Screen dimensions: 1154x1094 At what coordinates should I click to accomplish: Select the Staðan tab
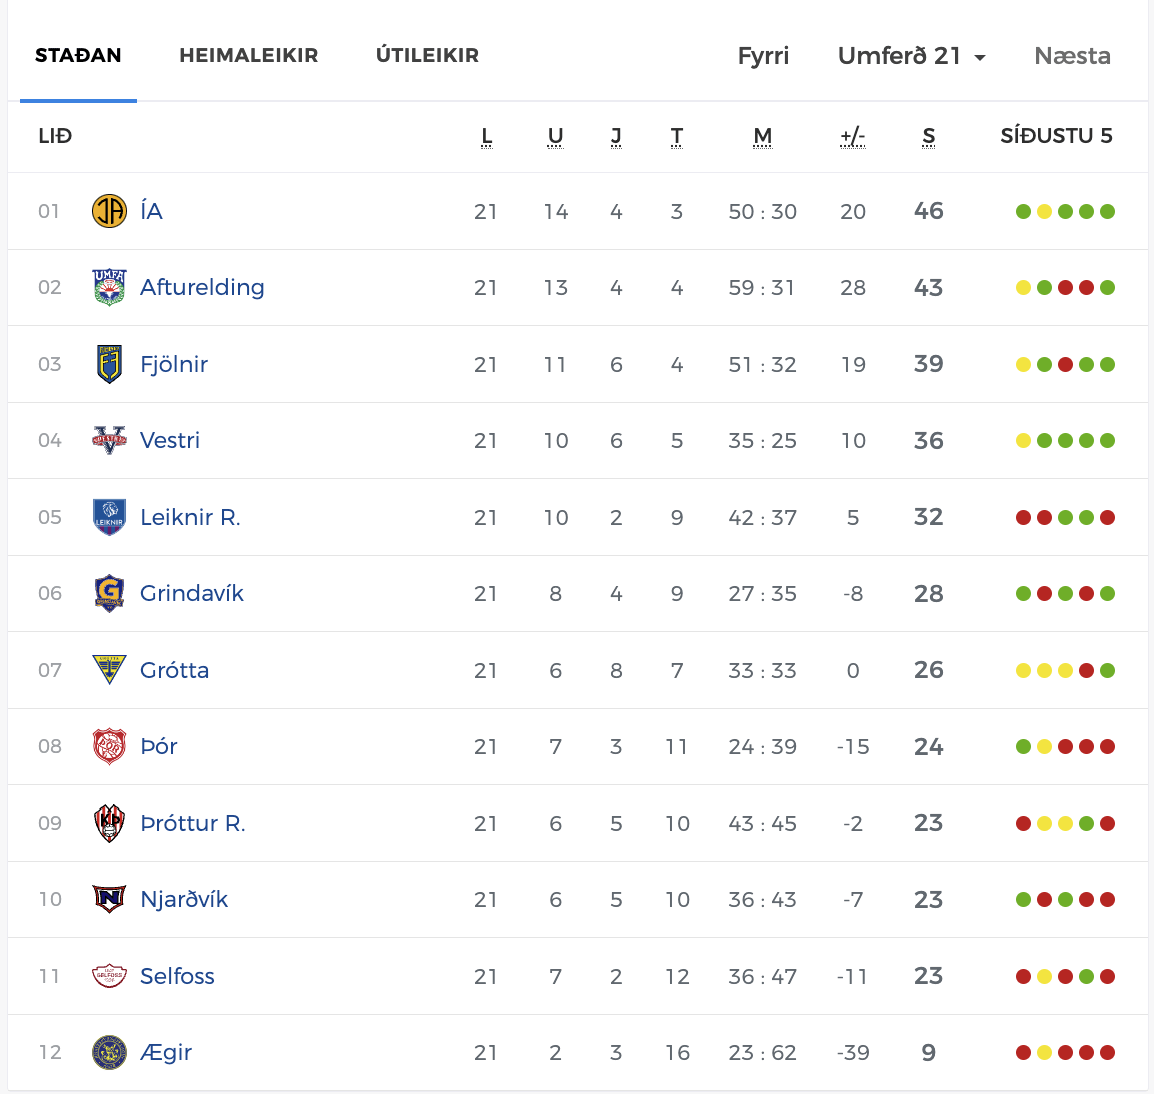(78, 55)
